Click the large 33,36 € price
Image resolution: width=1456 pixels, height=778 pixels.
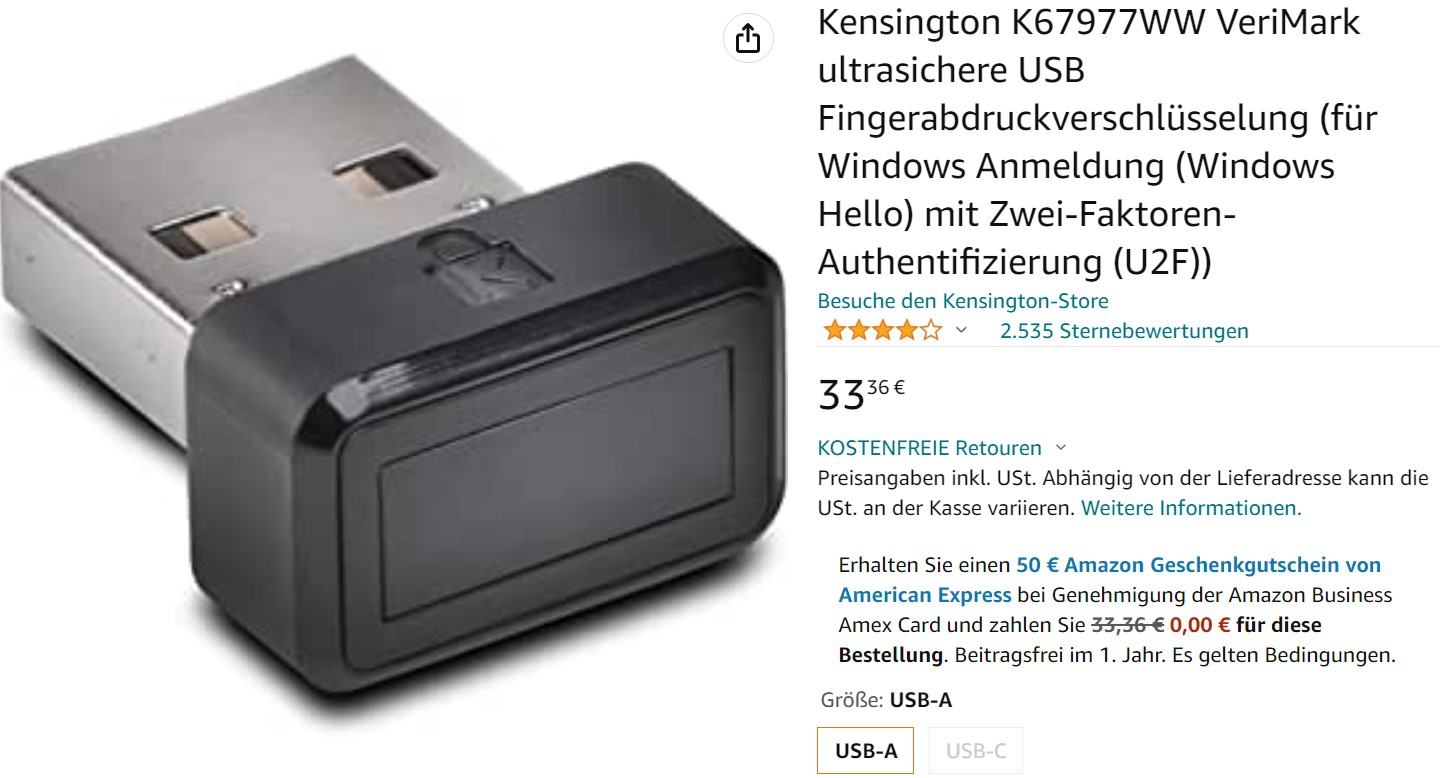click(861, 393)
